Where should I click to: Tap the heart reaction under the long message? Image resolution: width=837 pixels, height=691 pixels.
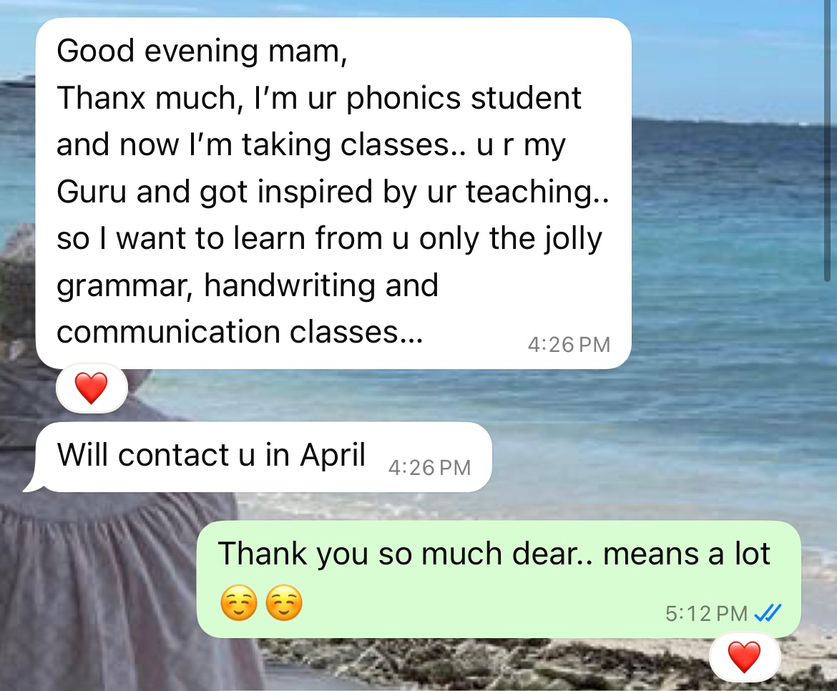point(92,388)
